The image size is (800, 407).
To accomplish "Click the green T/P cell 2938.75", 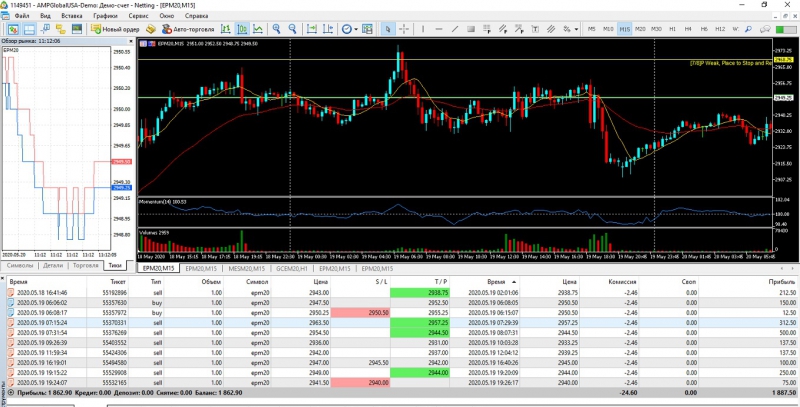I will click(x=420, y=293).
